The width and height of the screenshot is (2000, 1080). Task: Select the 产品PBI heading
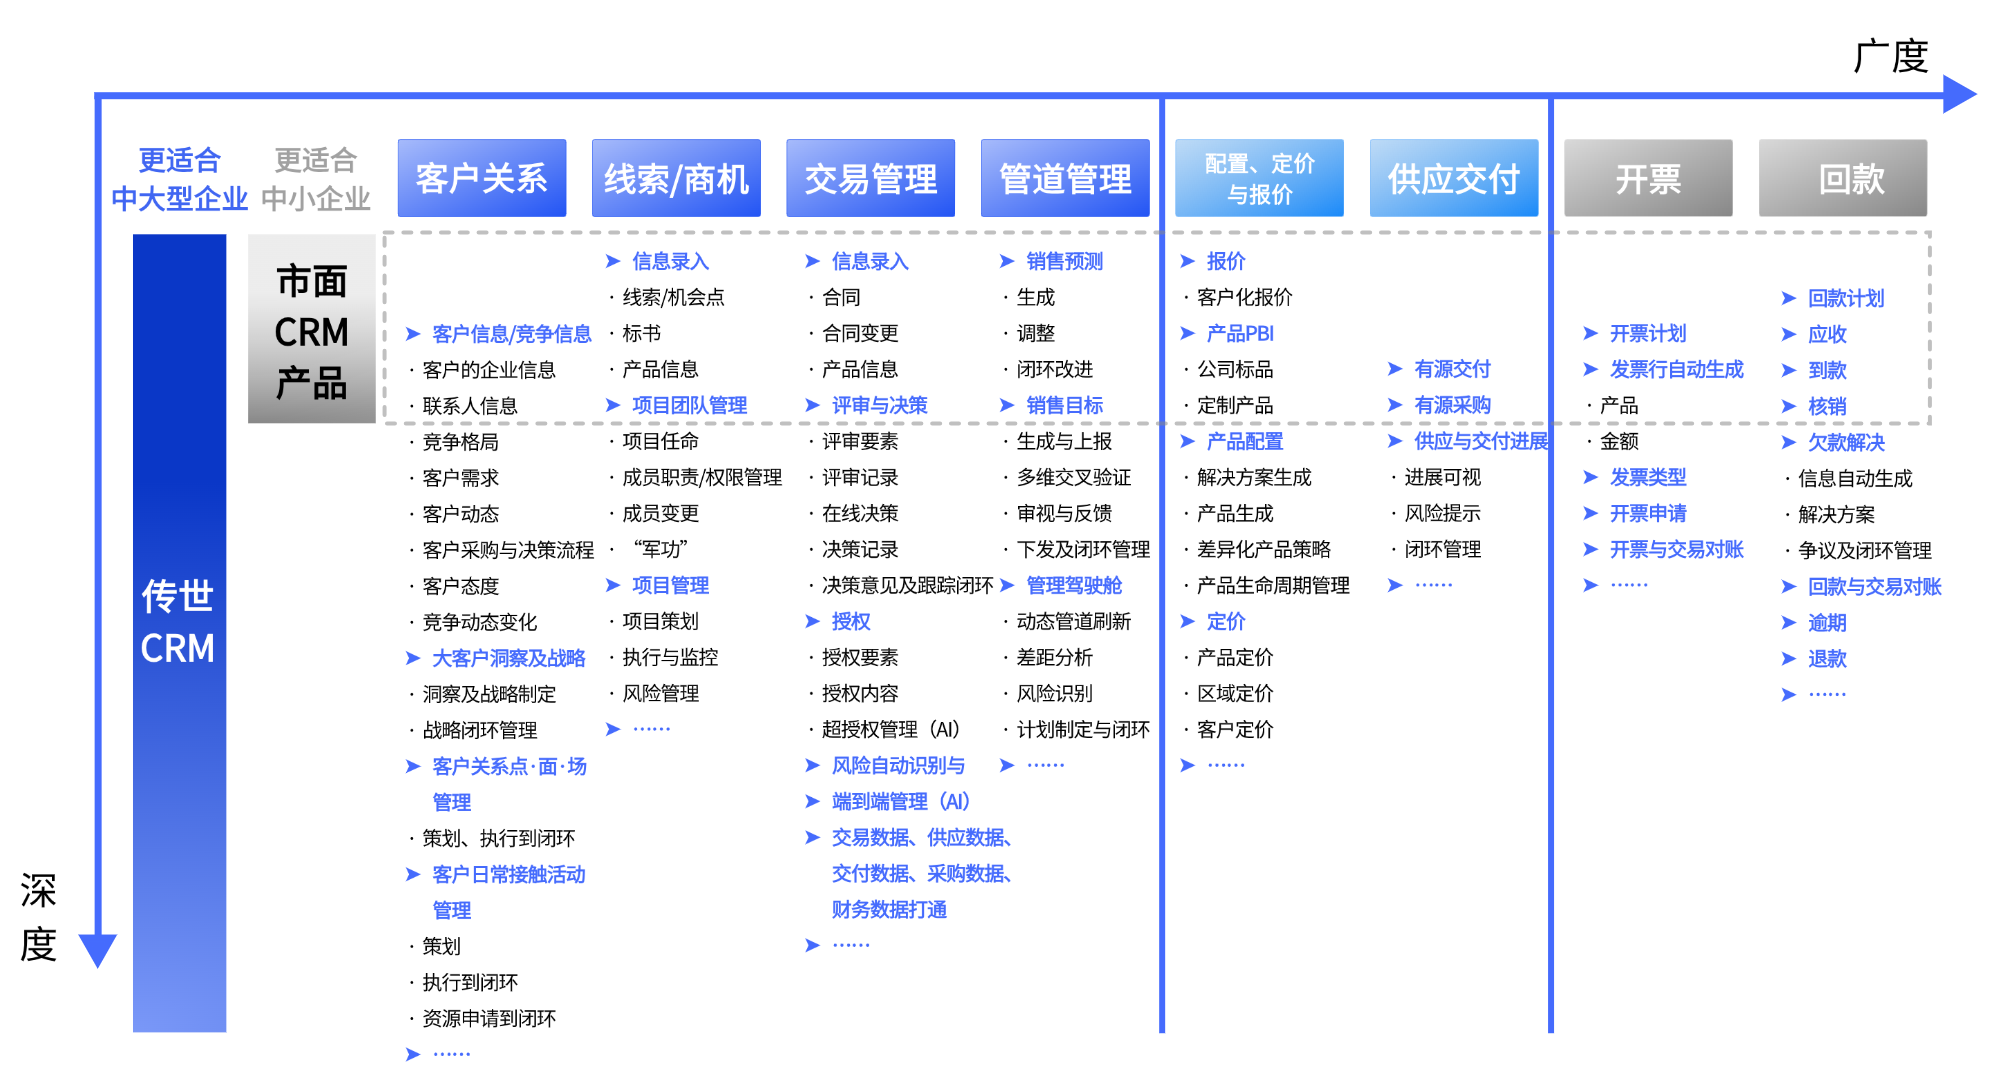click(x=1240, y=333)
